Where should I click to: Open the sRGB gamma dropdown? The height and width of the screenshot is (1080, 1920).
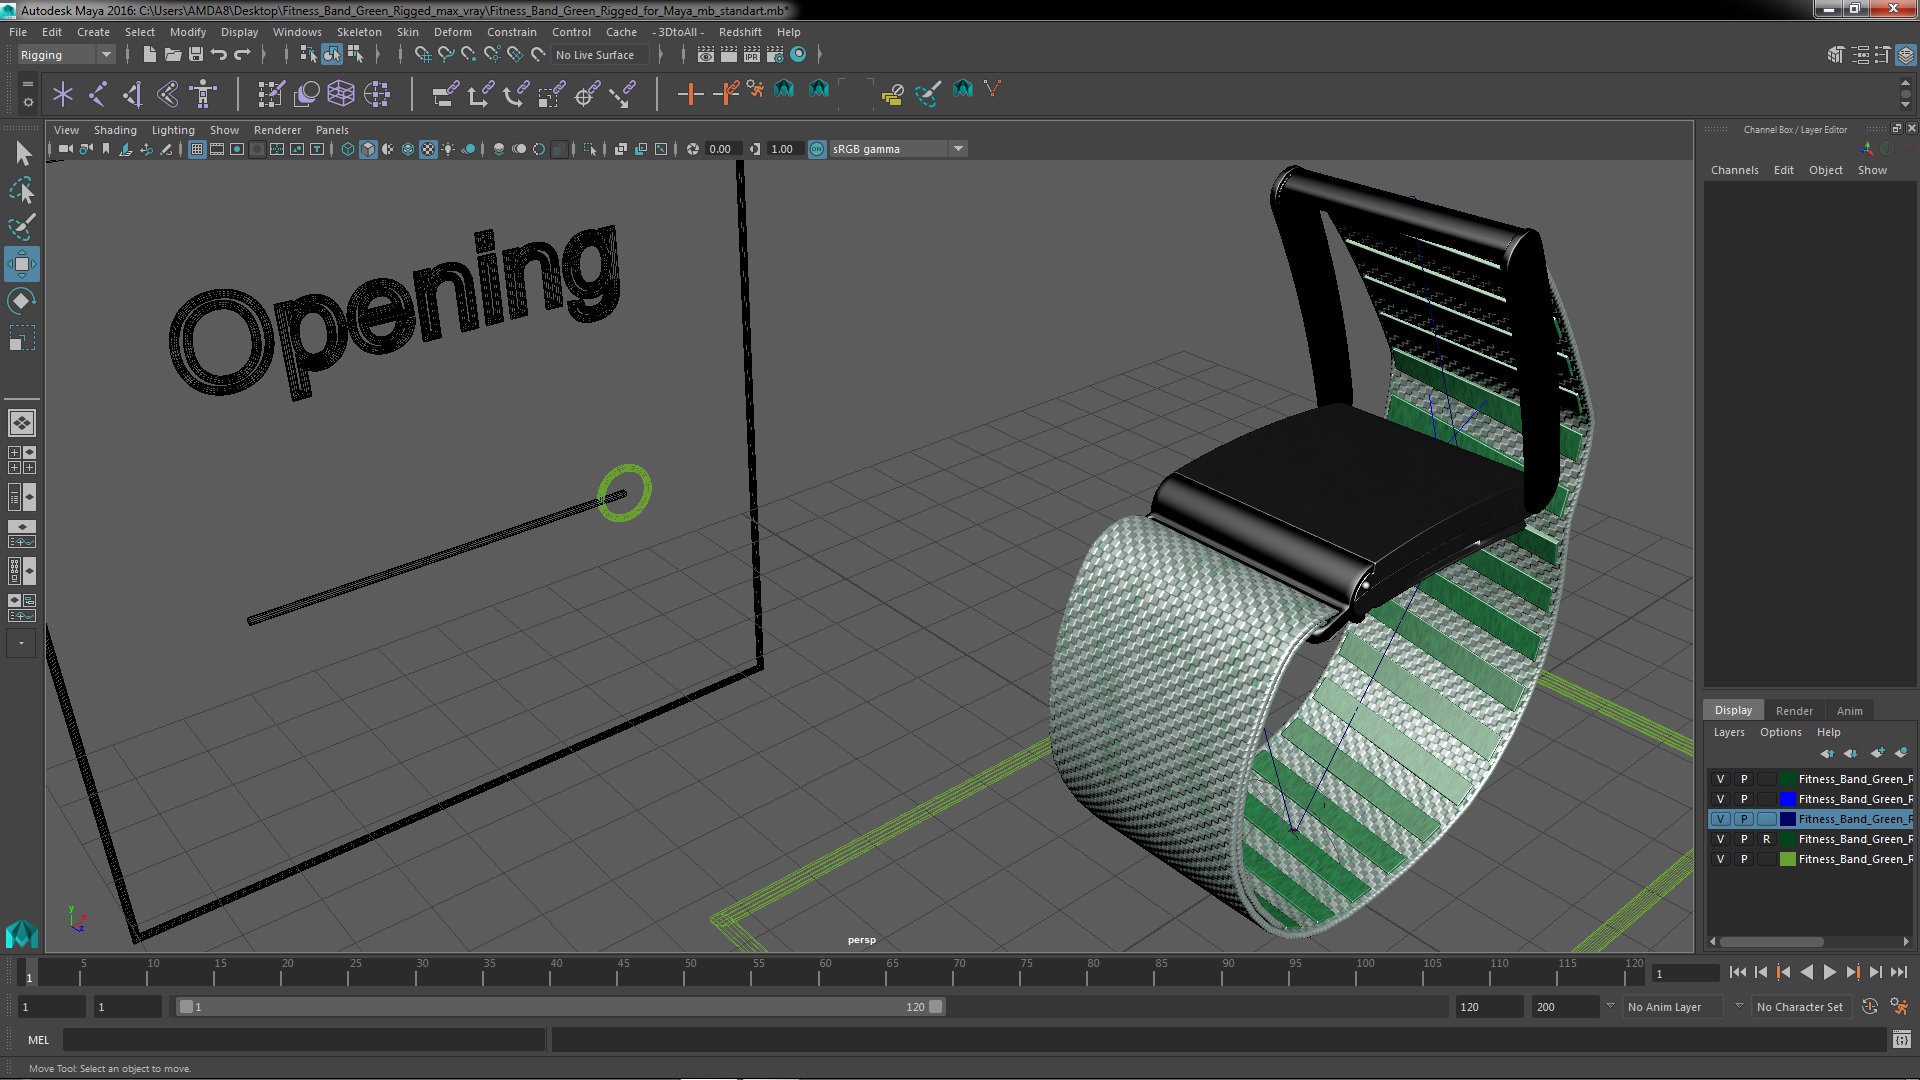point(898,149)
